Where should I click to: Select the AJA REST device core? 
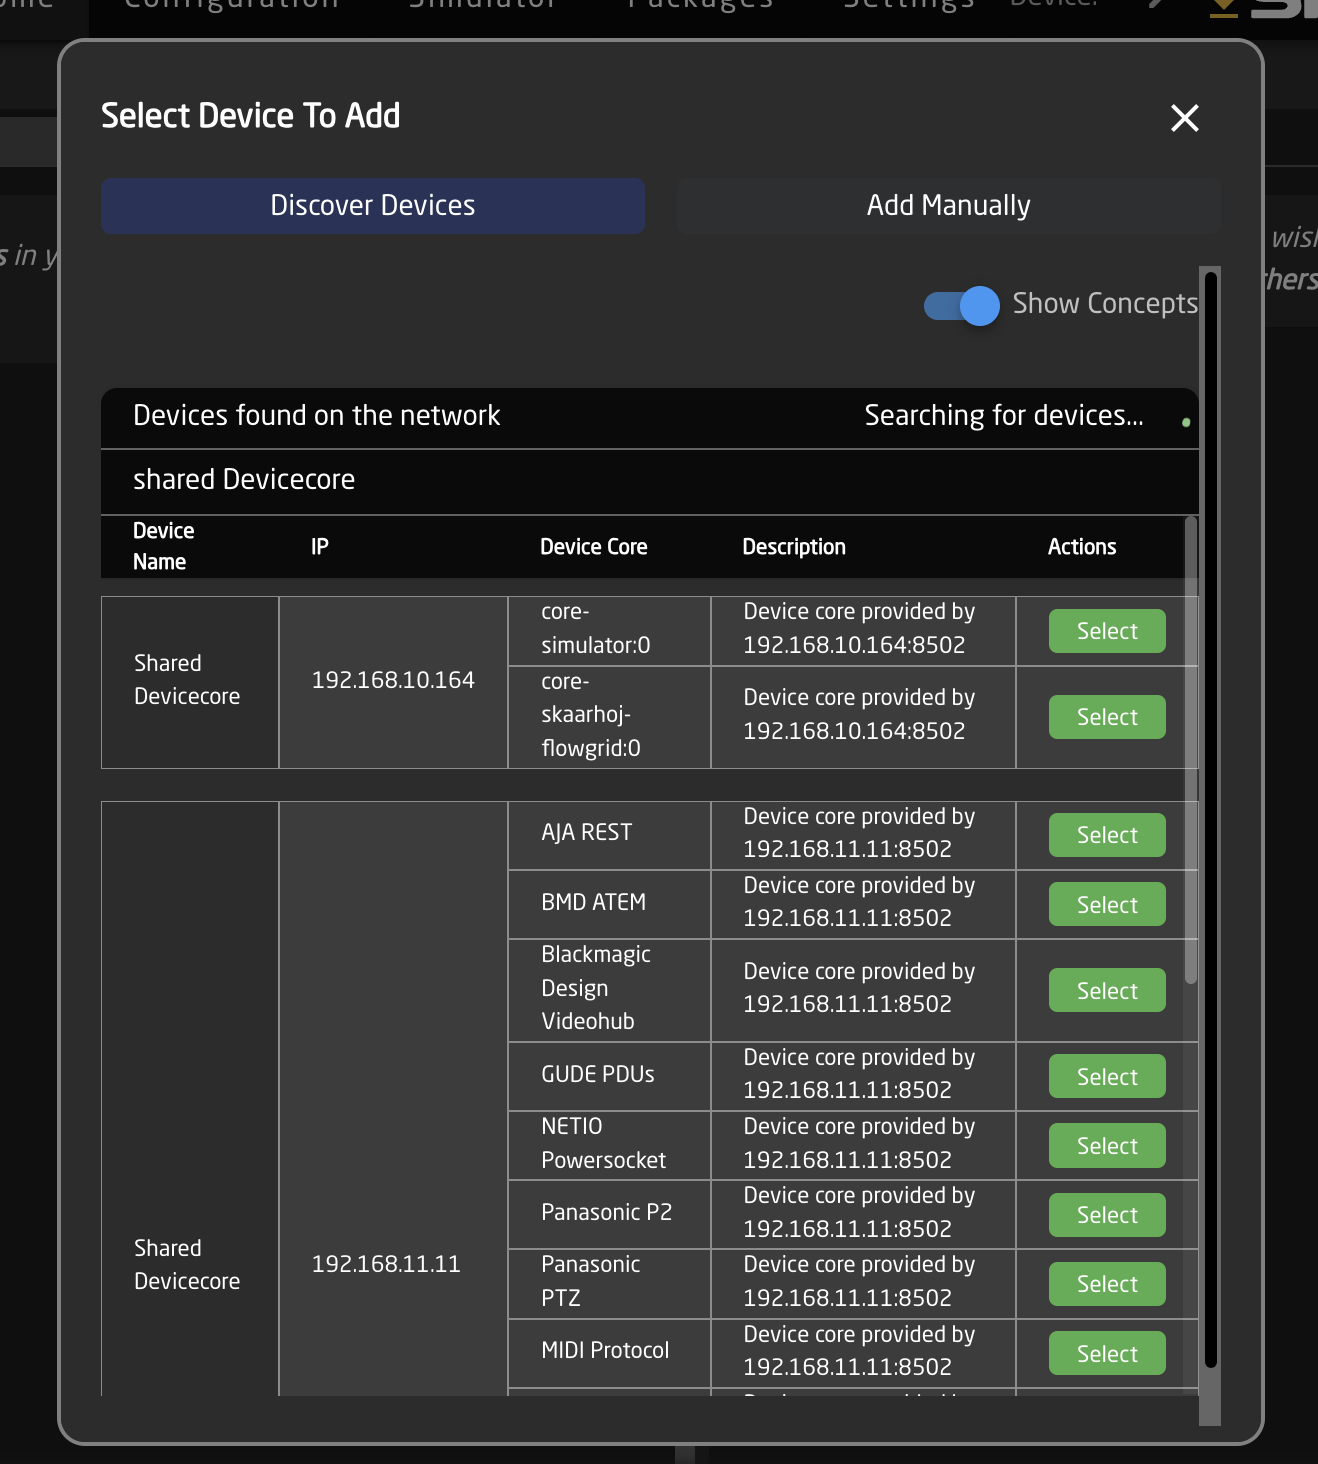1106,835
